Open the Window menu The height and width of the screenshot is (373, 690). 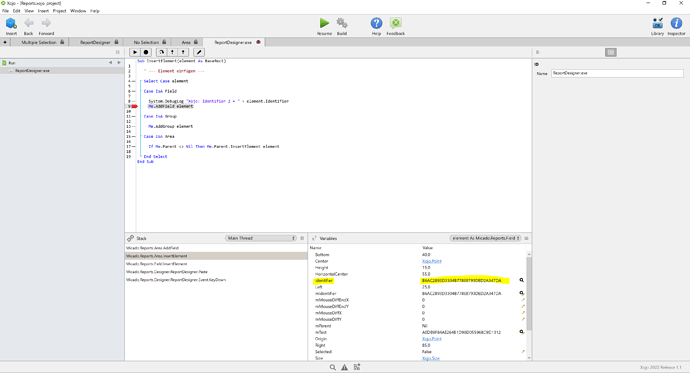pyautogui.click(x=78, y=11)
